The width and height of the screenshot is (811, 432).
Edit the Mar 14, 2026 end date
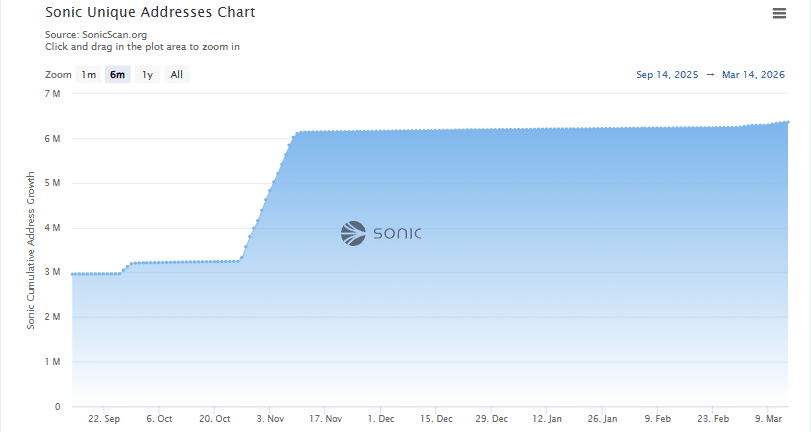[x=752, y=74]
